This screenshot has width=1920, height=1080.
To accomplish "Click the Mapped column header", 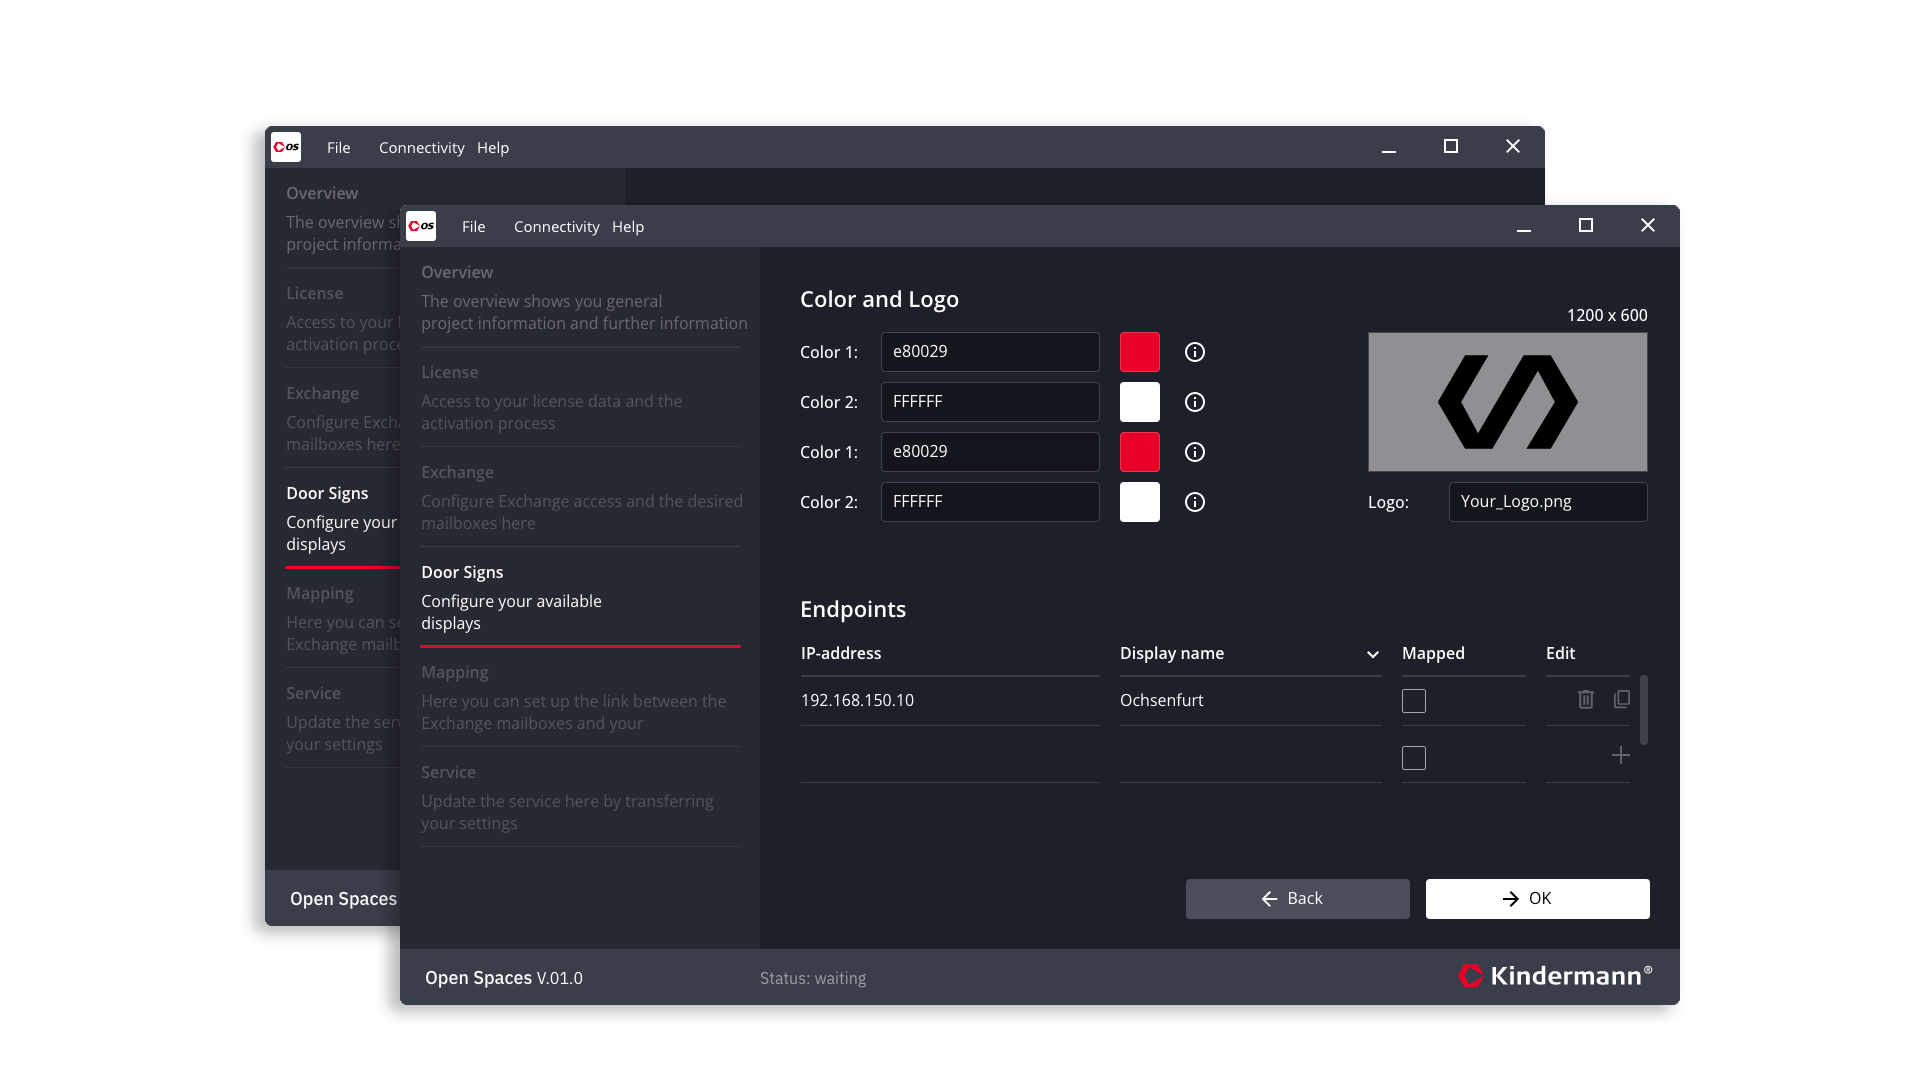I will (1433, 653).
